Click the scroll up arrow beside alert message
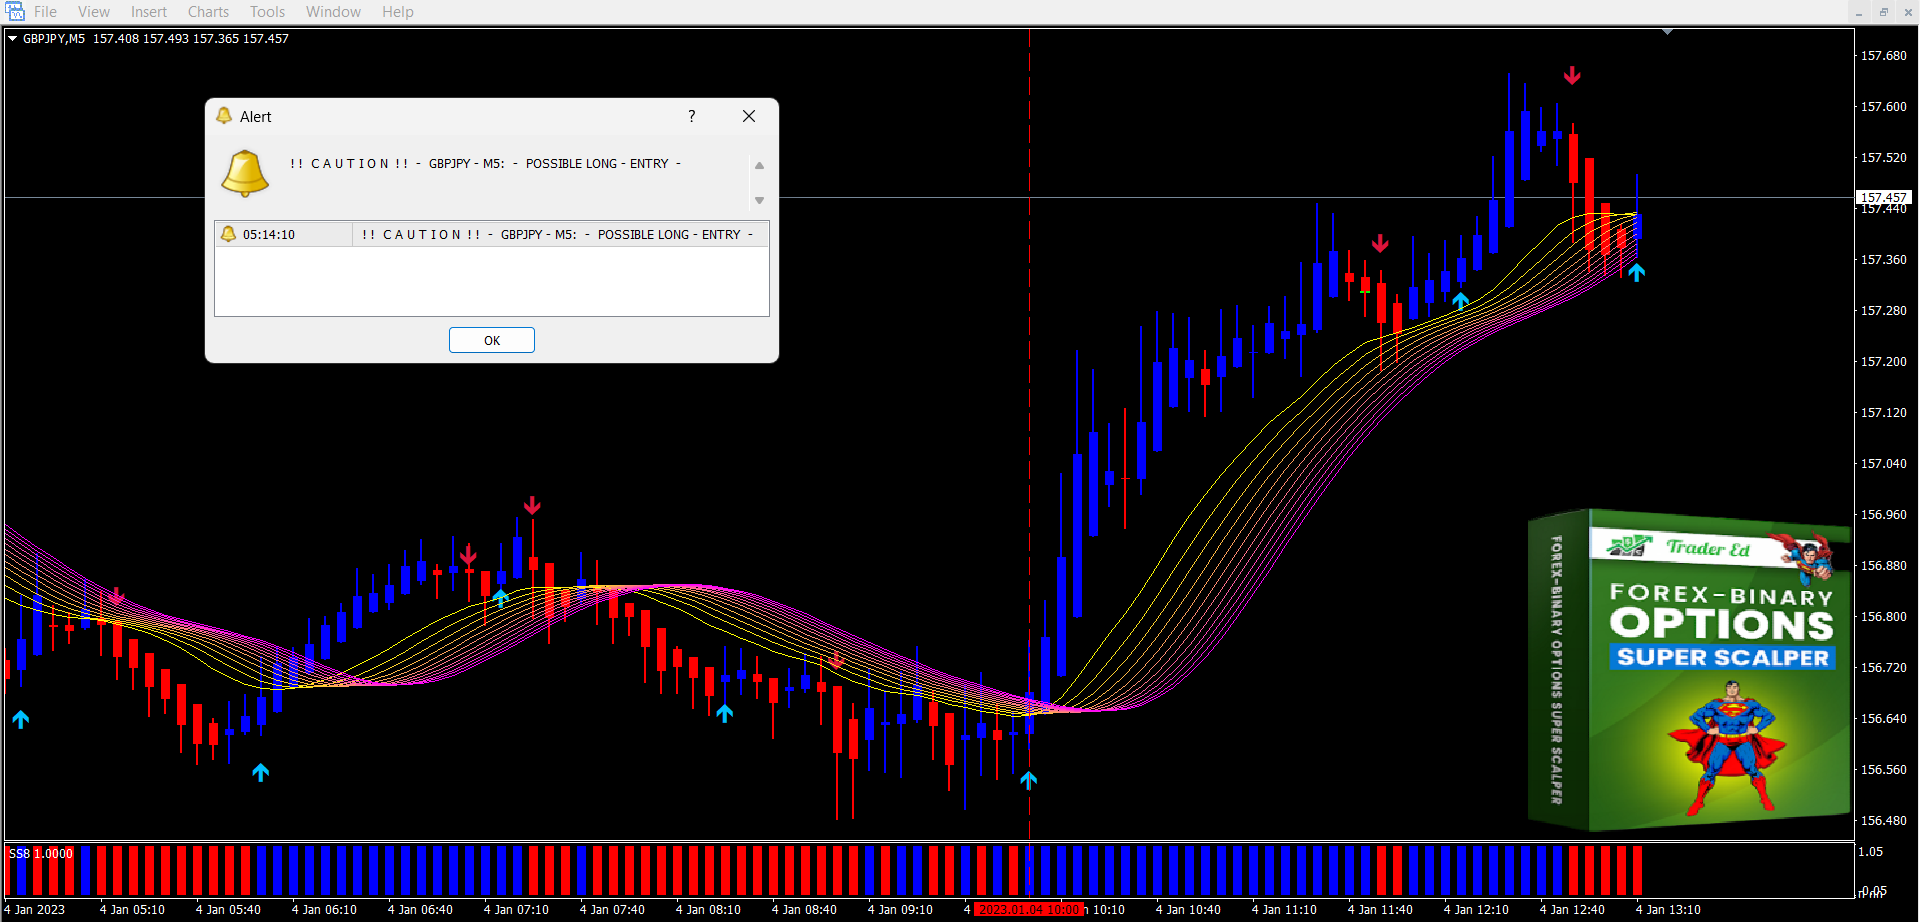This screenshot has width=1920, height=922. click(759, 165)
